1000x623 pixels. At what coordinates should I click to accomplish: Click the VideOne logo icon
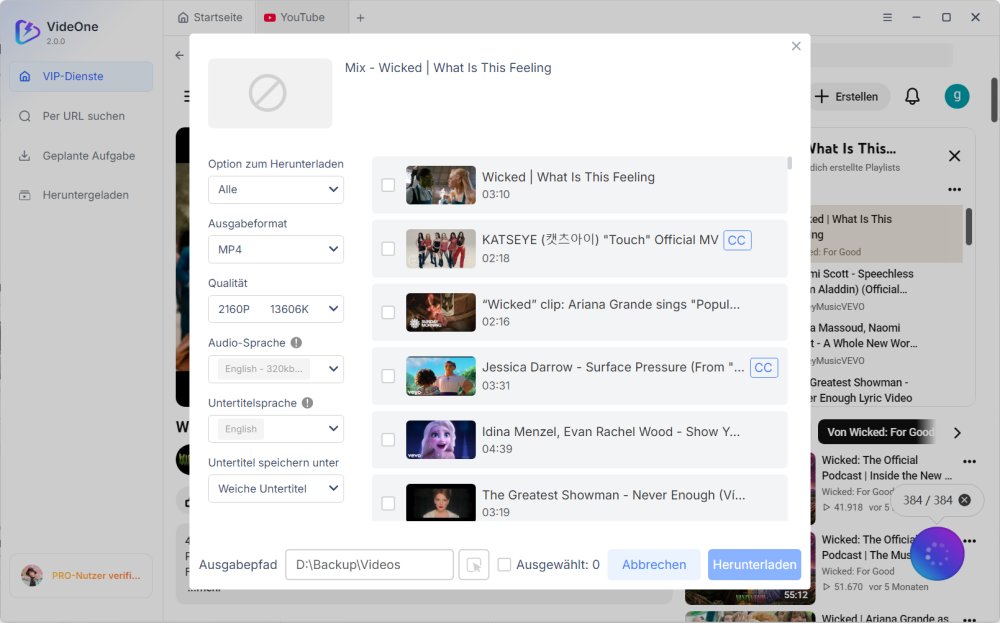click(x=27, y=31)
